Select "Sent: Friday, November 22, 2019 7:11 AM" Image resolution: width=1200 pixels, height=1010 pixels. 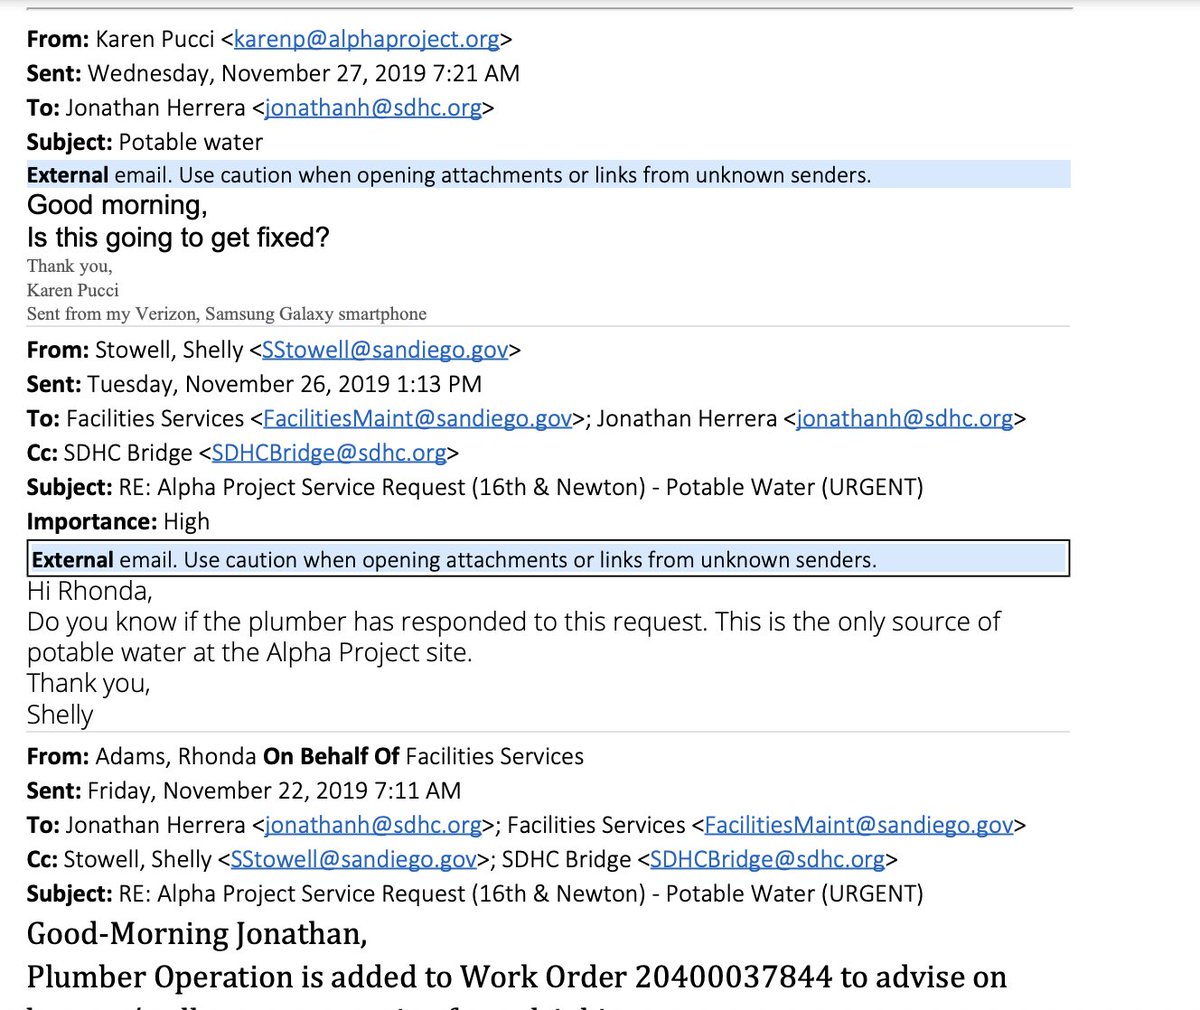click(x=244, y=790)
